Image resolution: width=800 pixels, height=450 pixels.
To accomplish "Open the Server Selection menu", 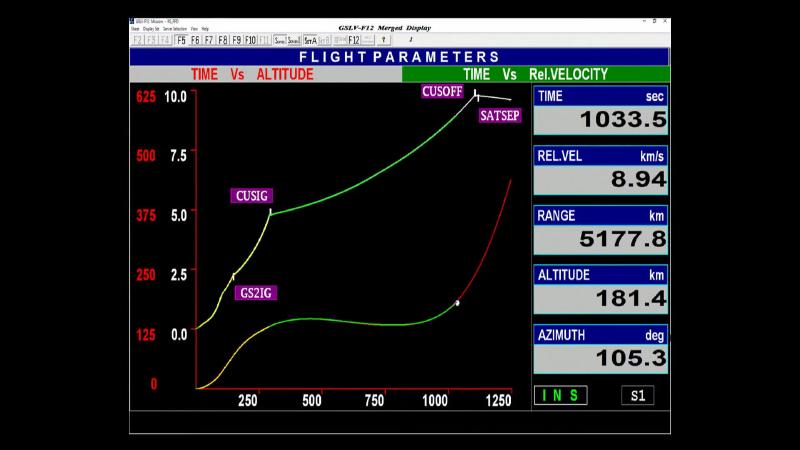I will (x=175, y=29).
